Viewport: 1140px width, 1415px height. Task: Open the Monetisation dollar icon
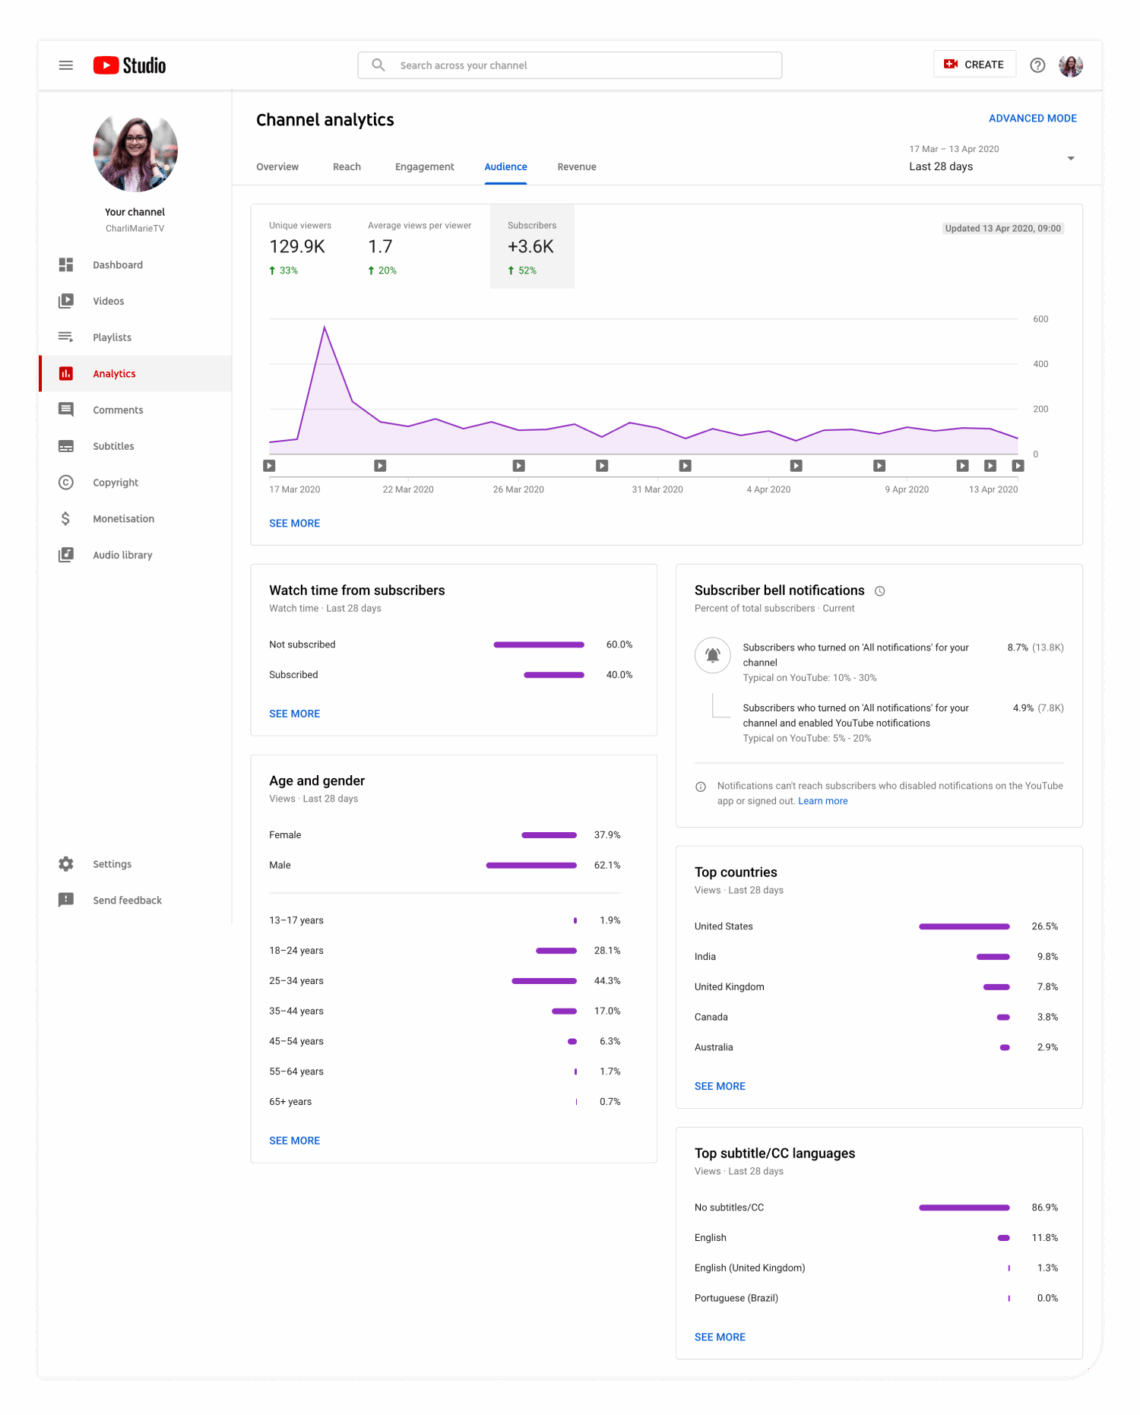pos(65,518)
